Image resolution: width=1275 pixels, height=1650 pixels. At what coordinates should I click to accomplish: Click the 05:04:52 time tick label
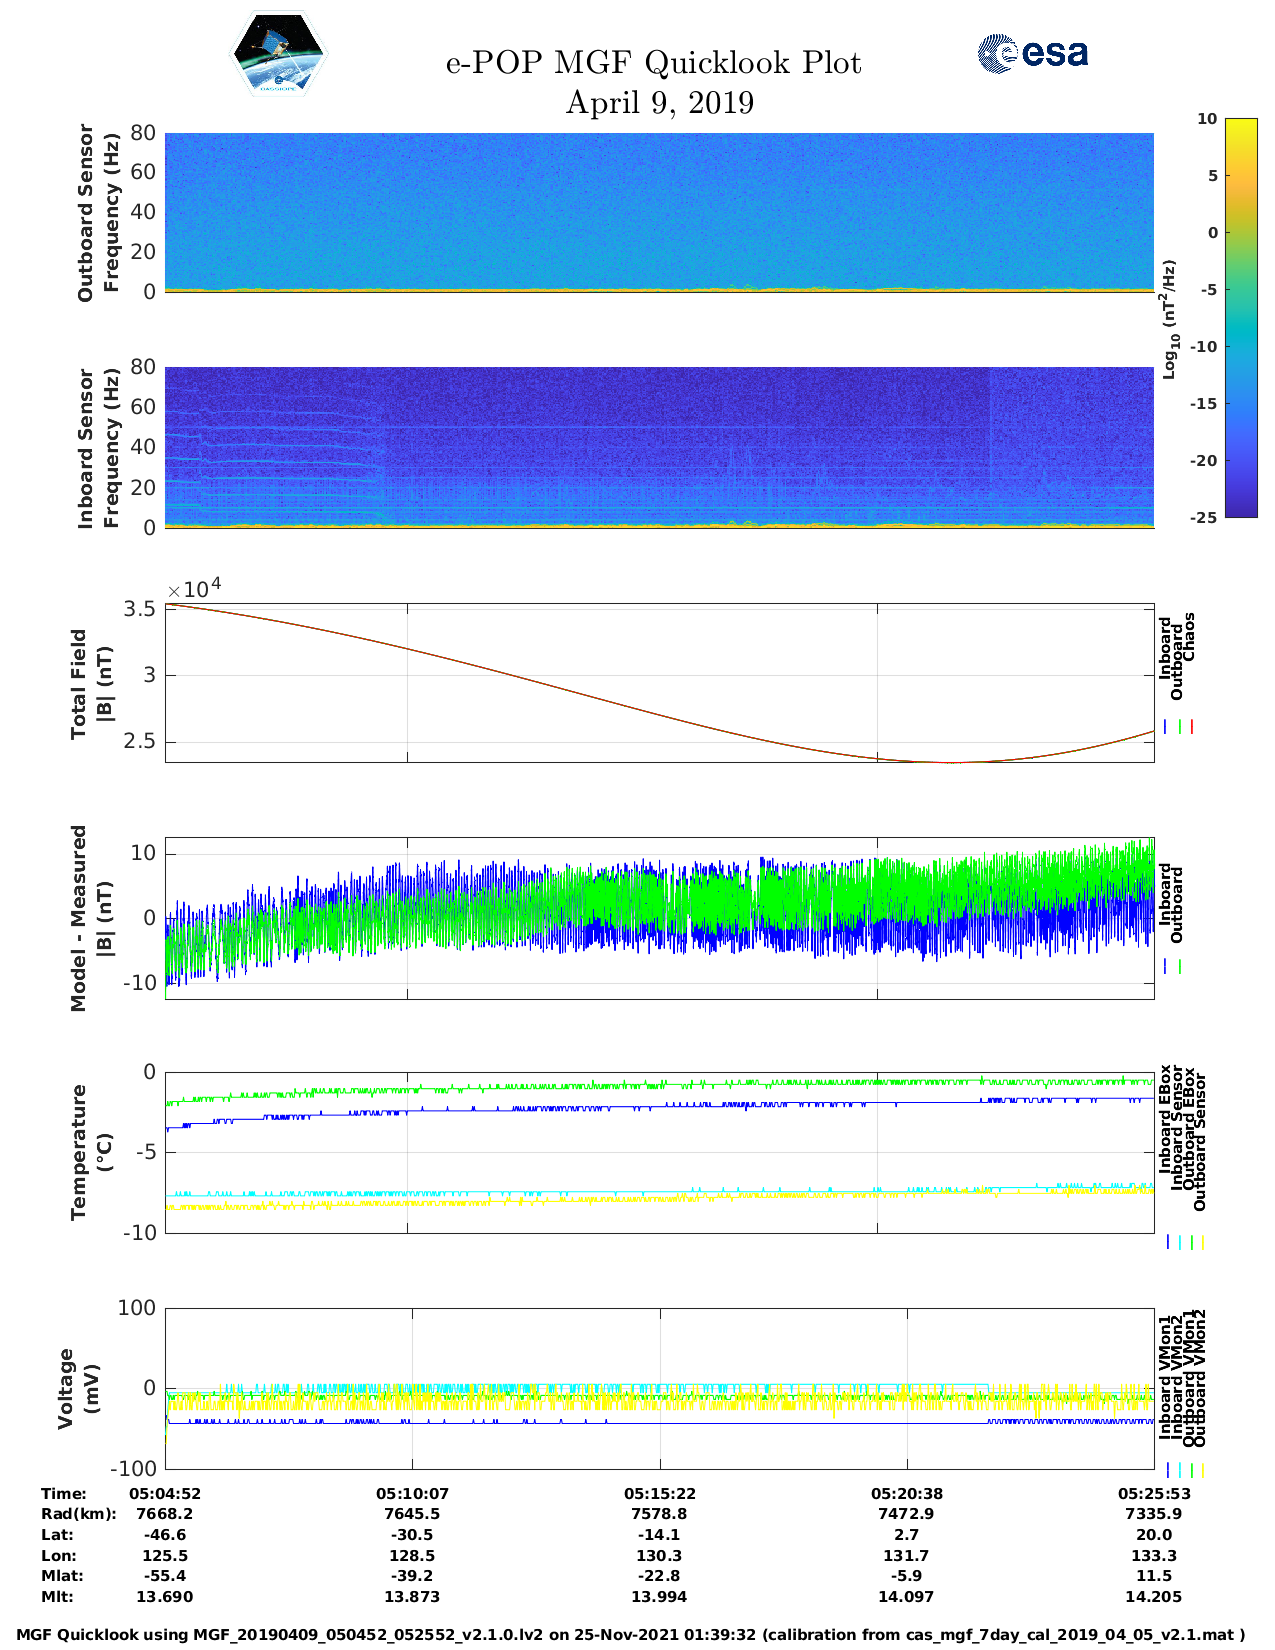pos(165,1494)
